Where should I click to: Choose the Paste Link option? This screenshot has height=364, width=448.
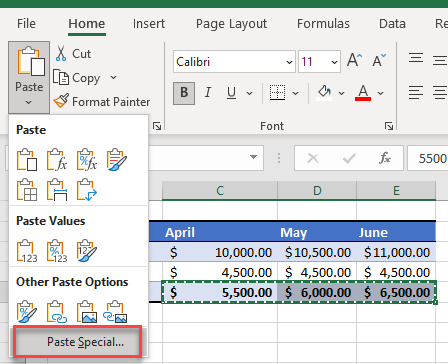point(57,312)
